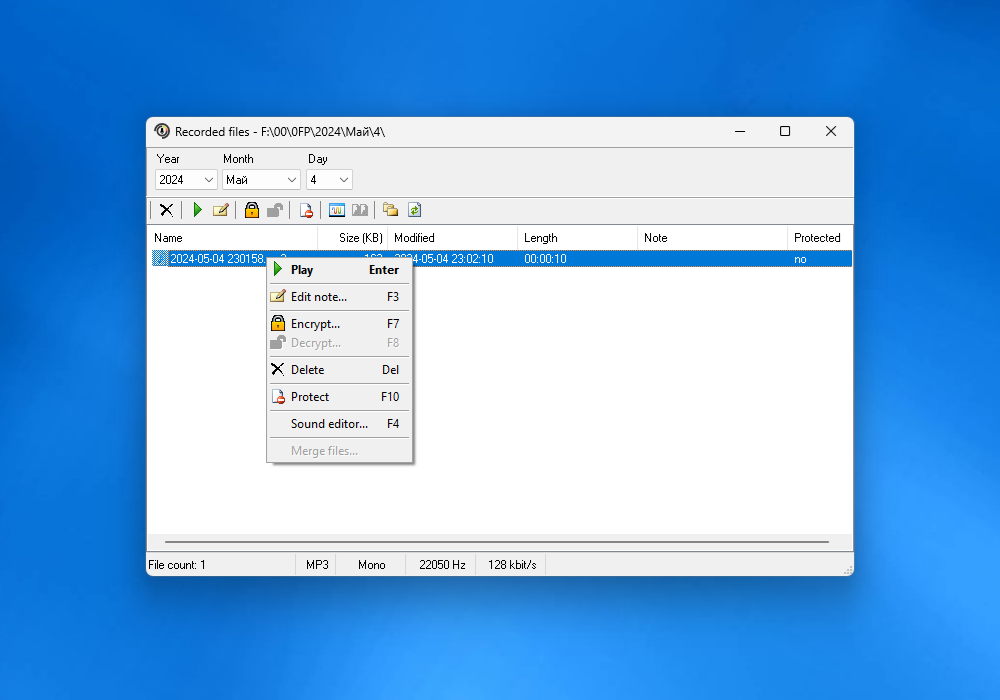Sort by the Size (KB) column header

[x=353, y=238]
